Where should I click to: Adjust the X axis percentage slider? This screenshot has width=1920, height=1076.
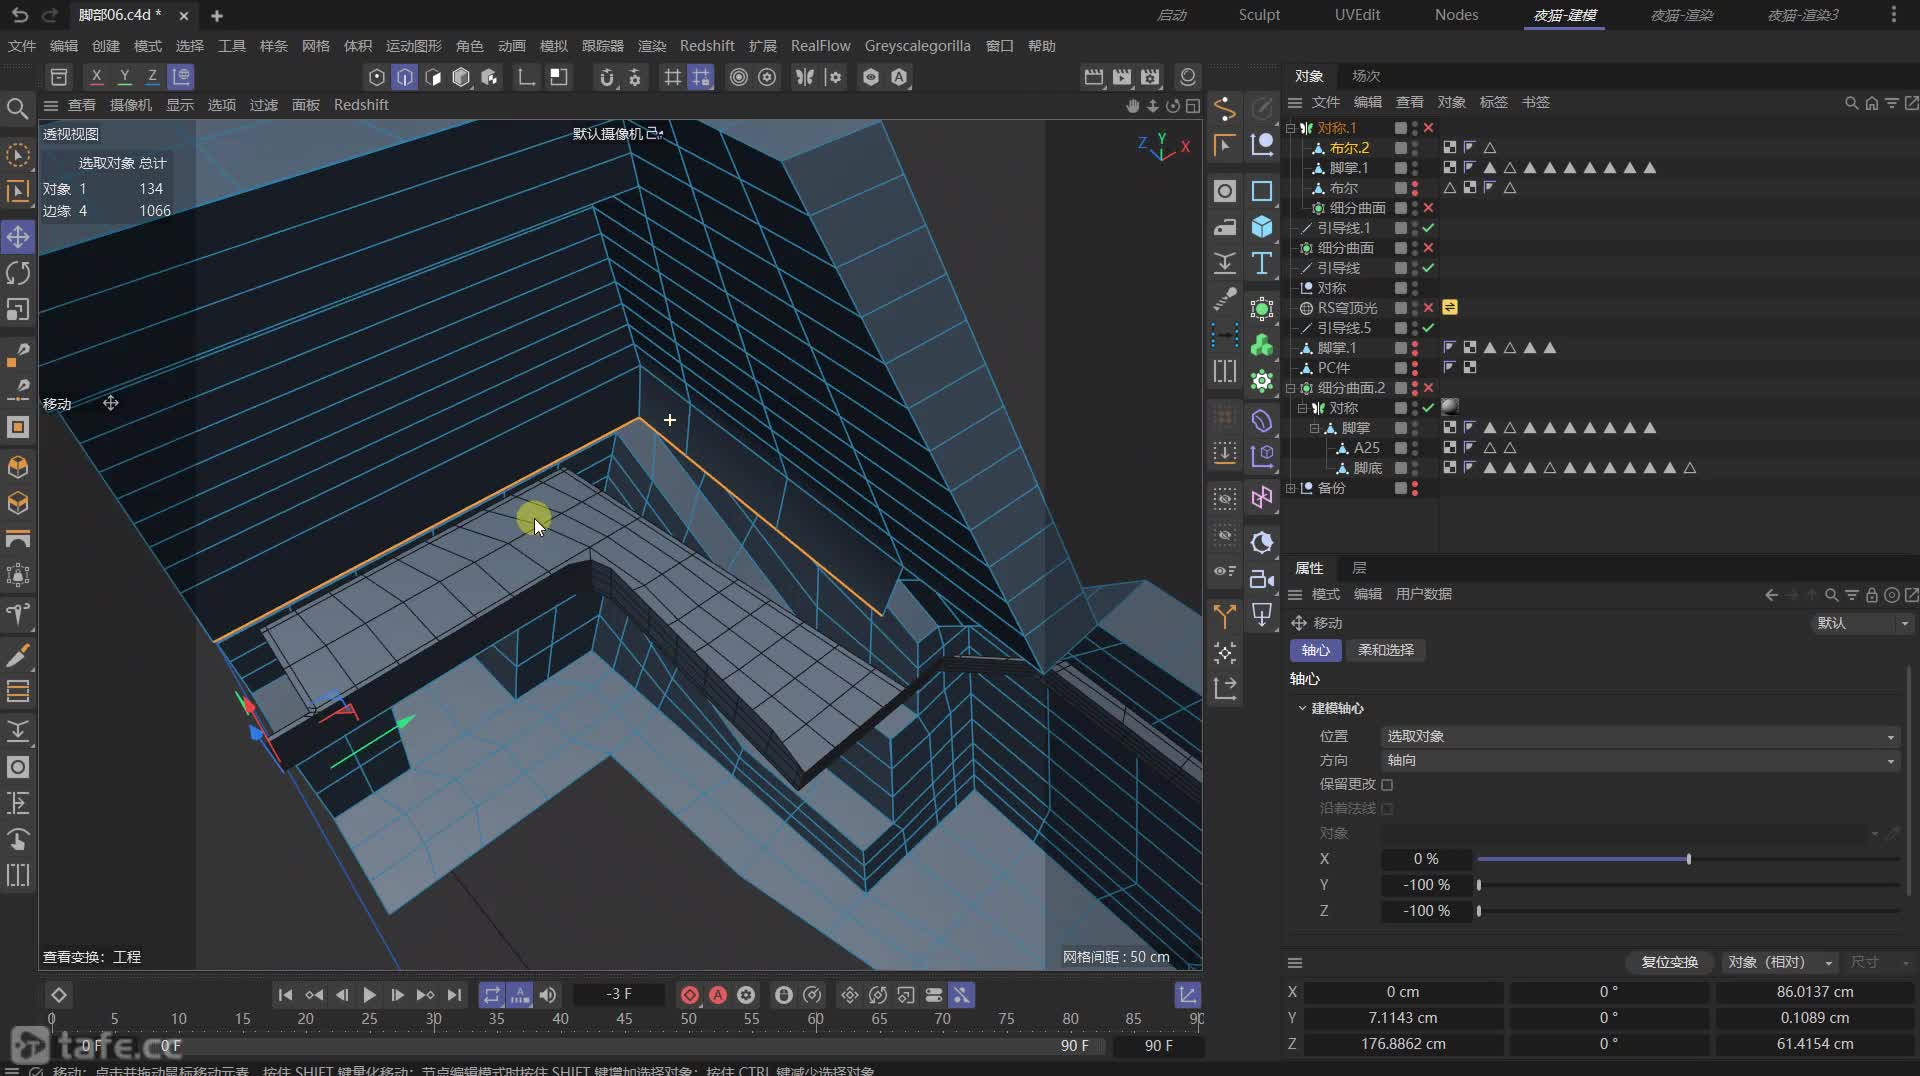point(1688,859)
